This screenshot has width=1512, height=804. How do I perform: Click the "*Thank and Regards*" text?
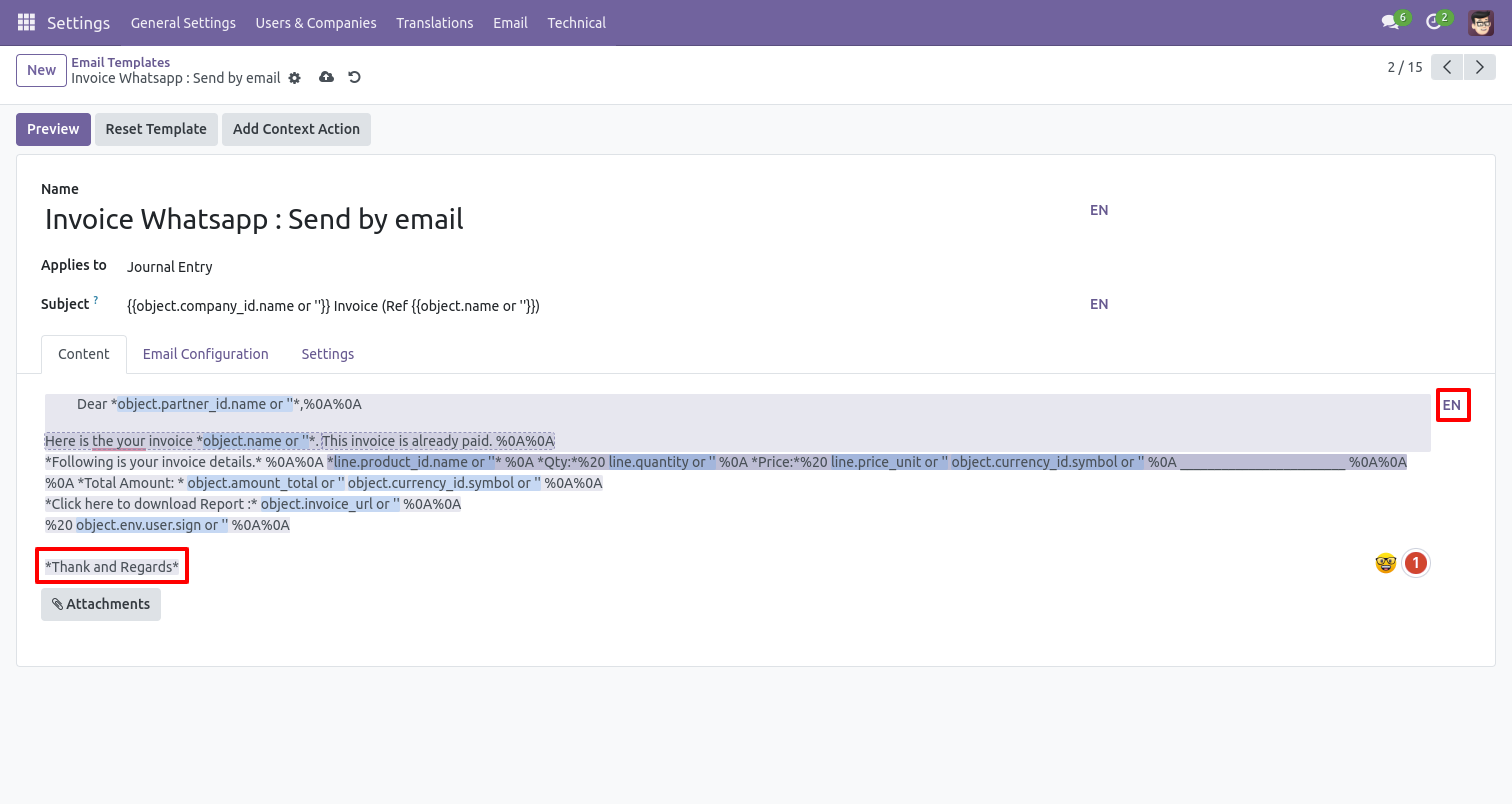(x=112, y=567)
